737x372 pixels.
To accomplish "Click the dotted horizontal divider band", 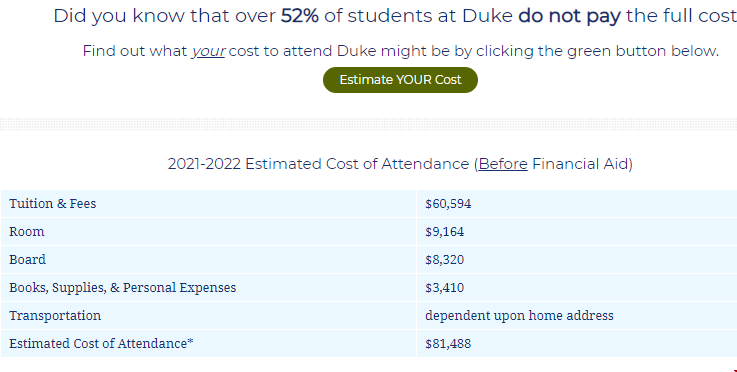I will (x=368, y=124).
